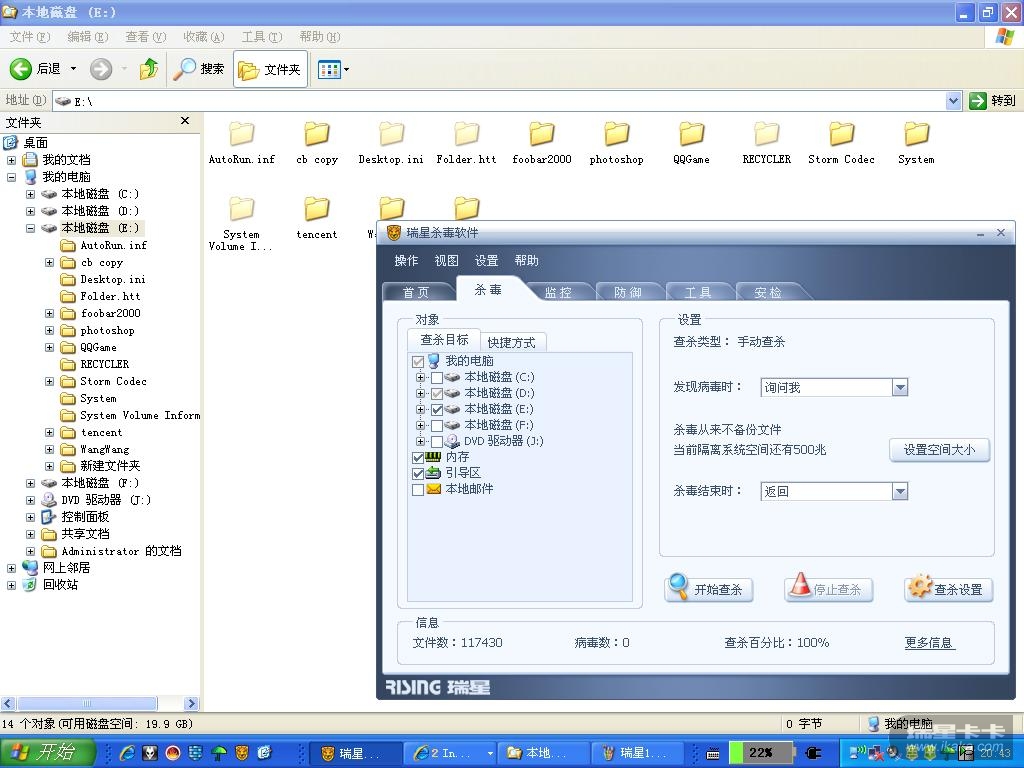Click the Rising shield quick launch icon

tap(242, 753)
